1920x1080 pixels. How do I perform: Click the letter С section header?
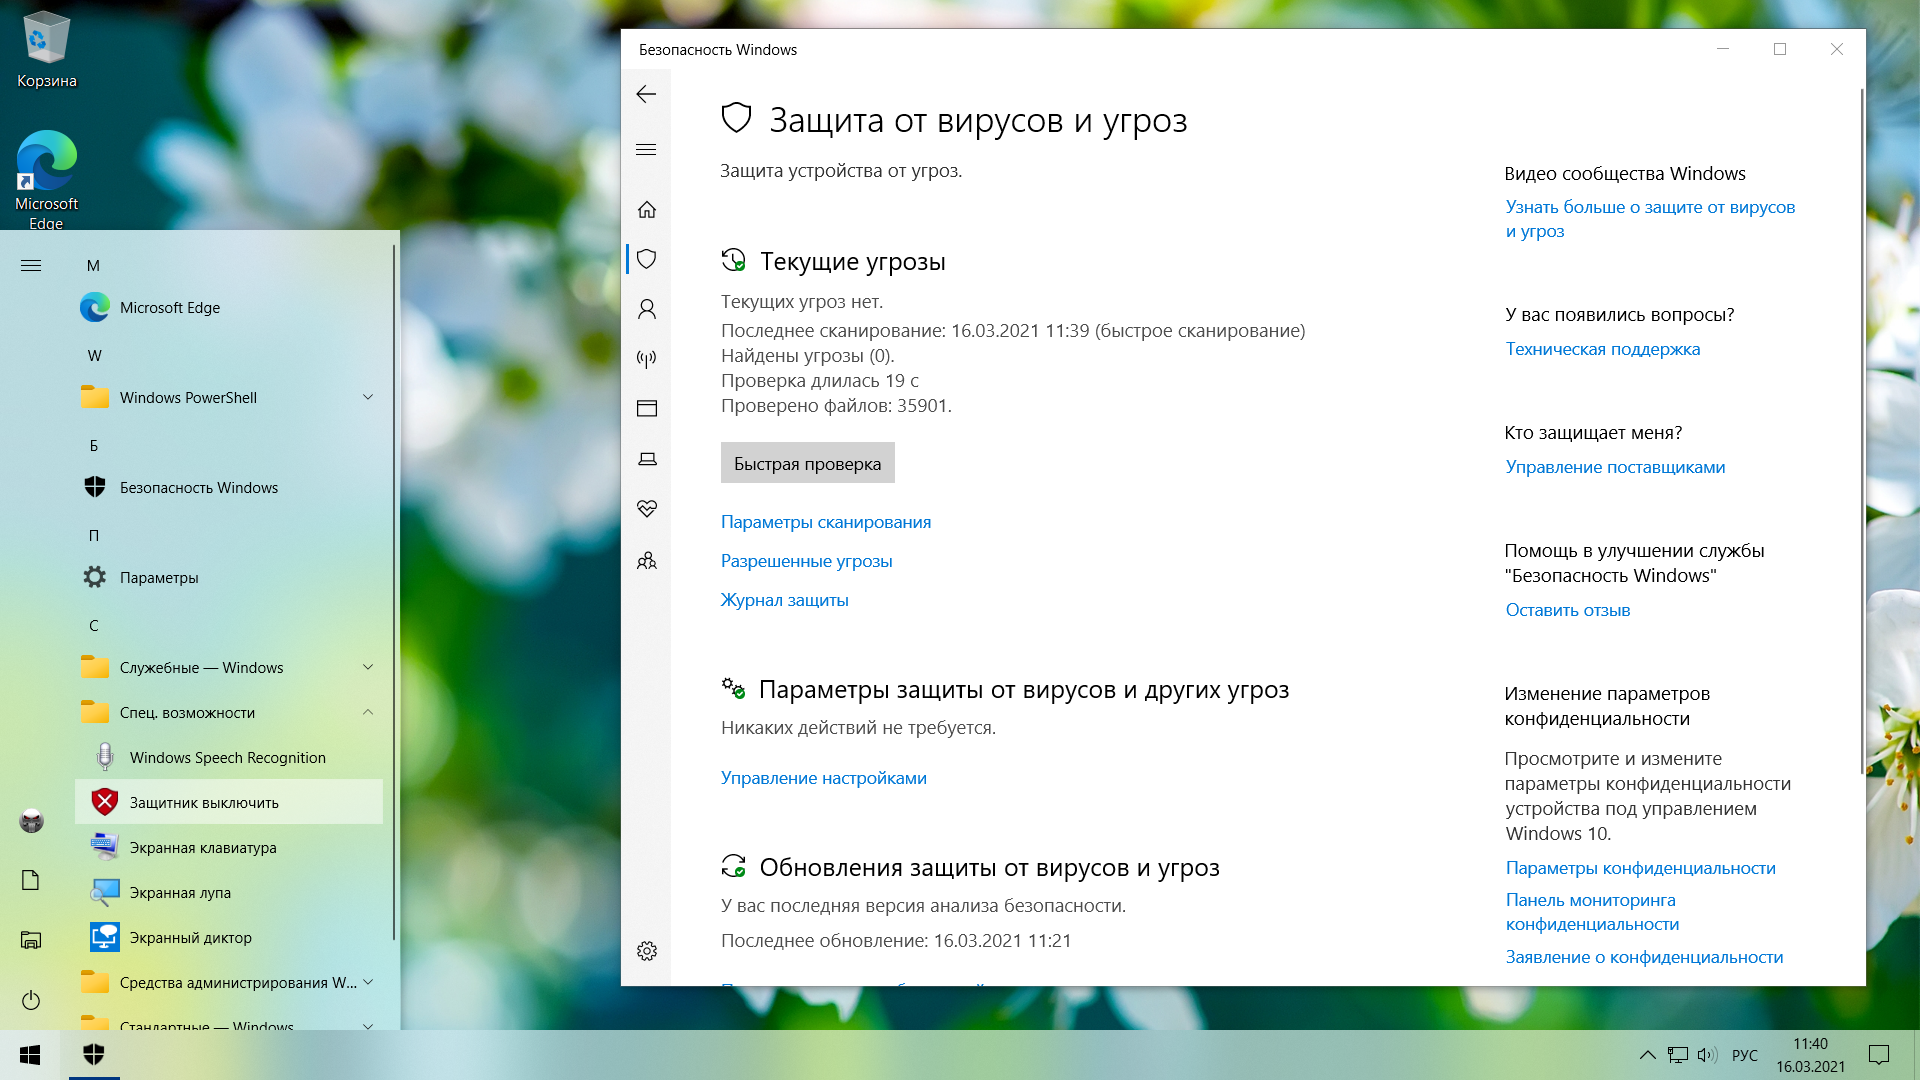[94, 626]
